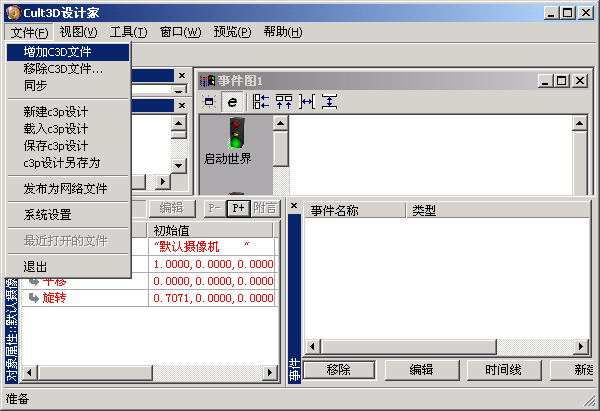Click the Cult3D application icon in title bar
Viewport: 600px width, 411px height.
click(x=13, y=13)
